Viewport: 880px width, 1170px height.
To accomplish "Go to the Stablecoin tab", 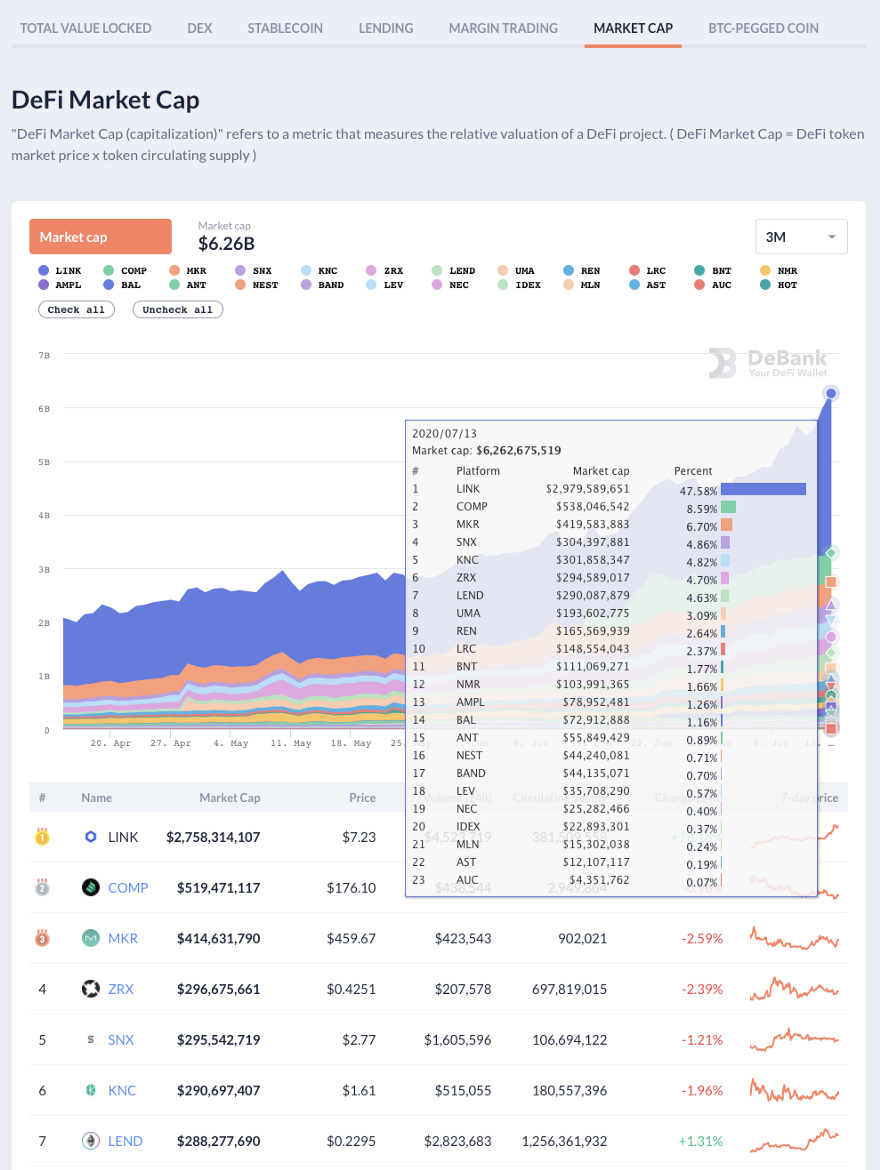I will tap(285, 28).
